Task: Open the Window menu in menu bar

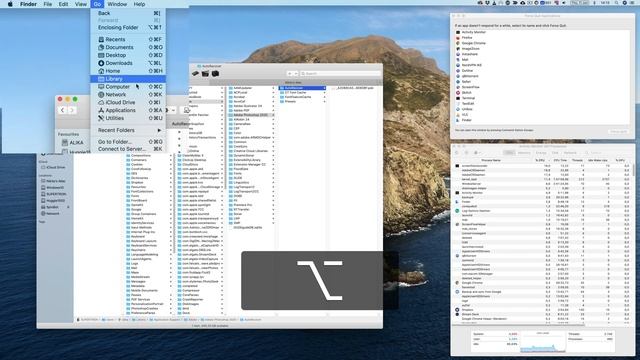Action: pyautogui.click(x=117, y=4)
